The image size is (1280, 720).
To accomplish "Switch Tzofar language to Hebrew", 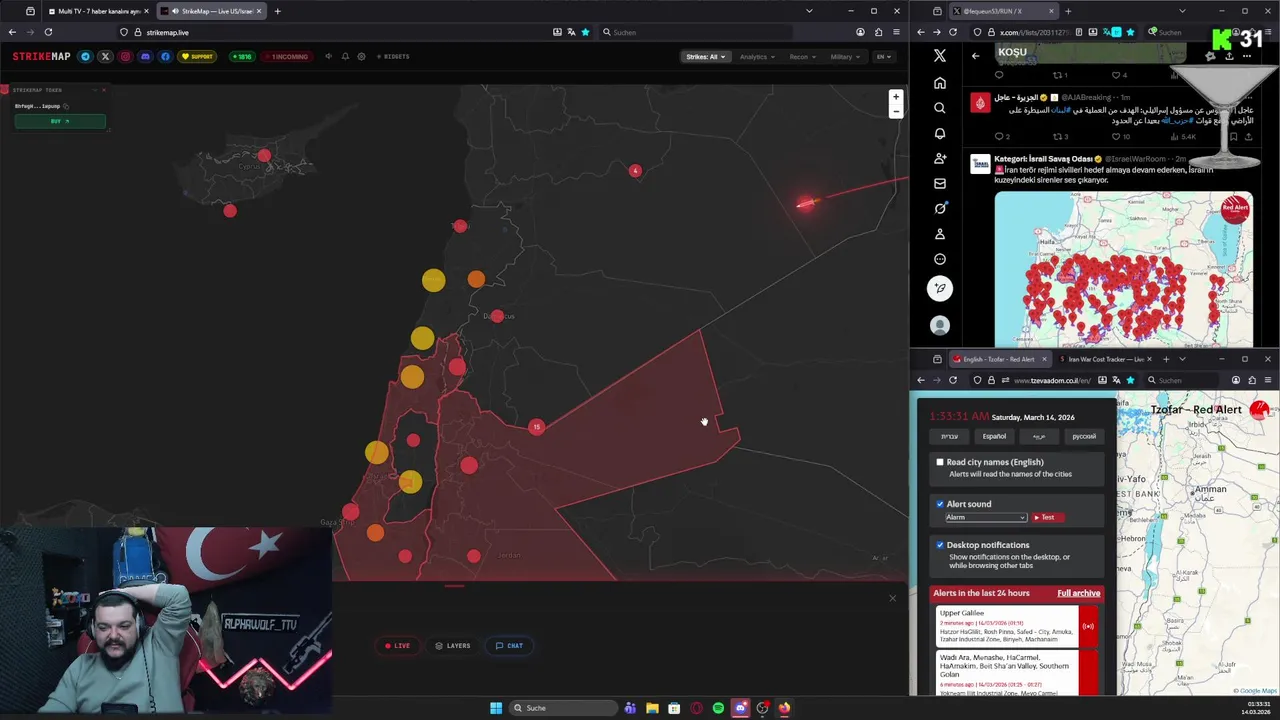I will coord(949,436).
